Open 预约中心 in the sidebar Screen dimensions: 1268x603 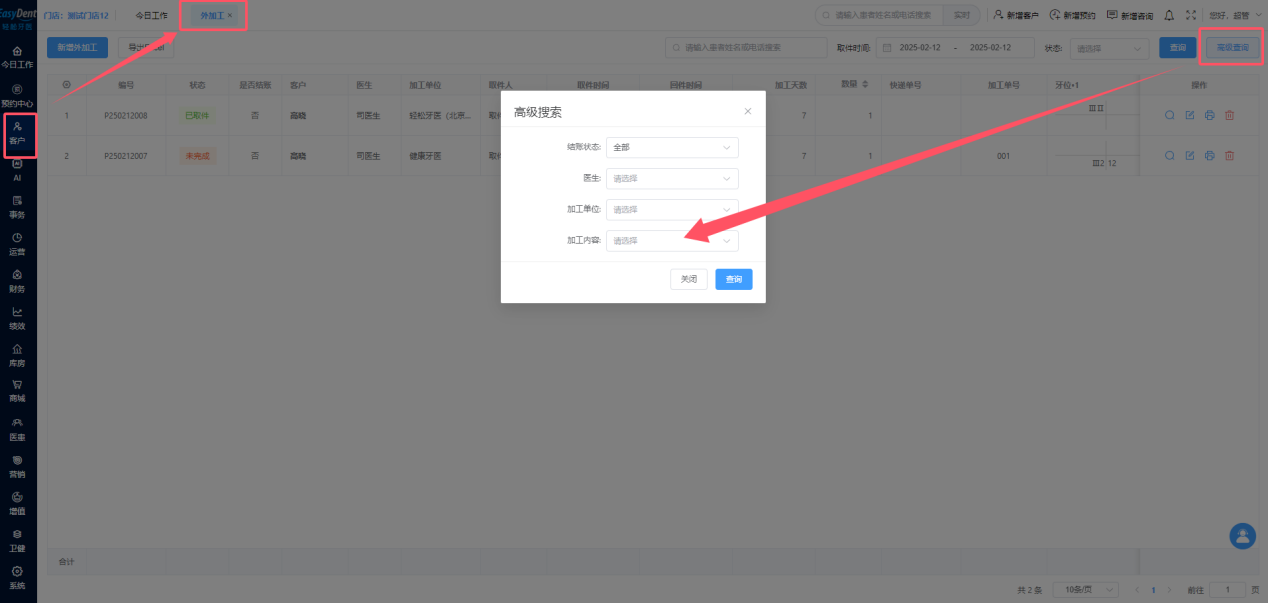tap(17, 96)
